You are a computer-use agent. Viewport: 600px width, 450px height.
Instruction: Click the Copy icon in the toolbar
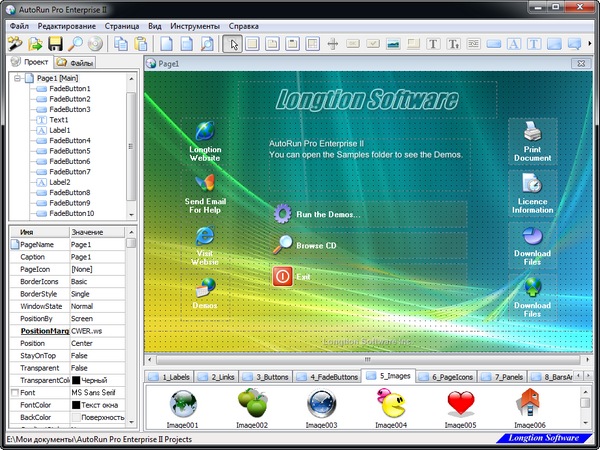(x=121, y=43)
